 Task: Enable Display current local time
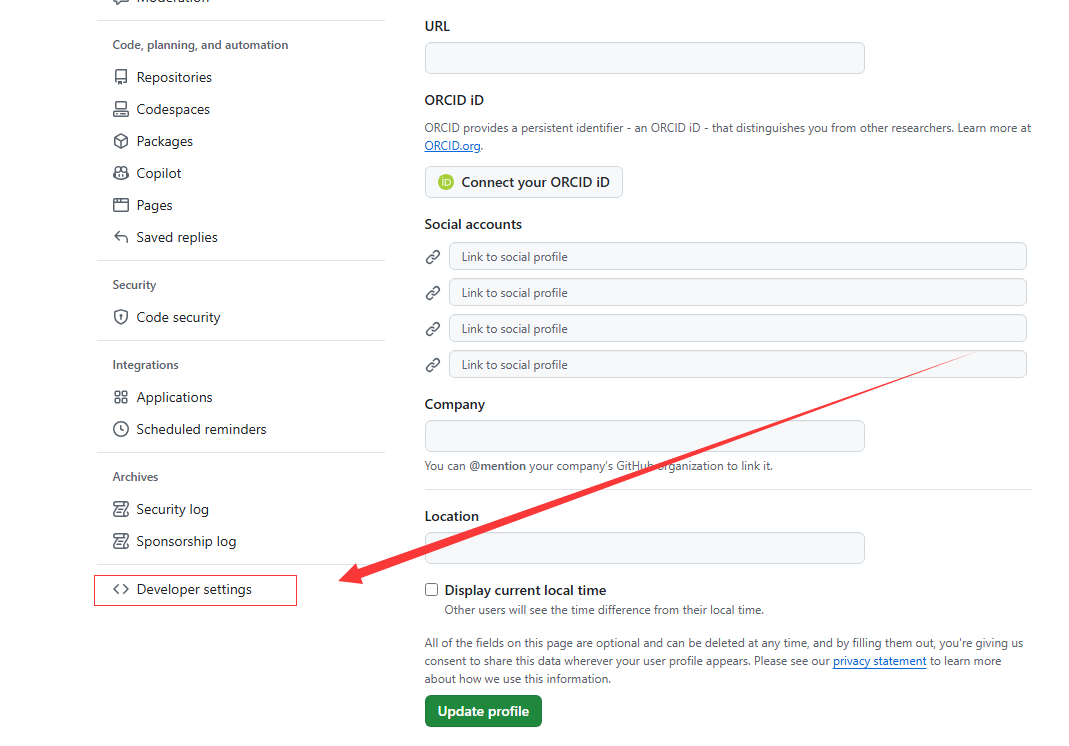point(431,589)
